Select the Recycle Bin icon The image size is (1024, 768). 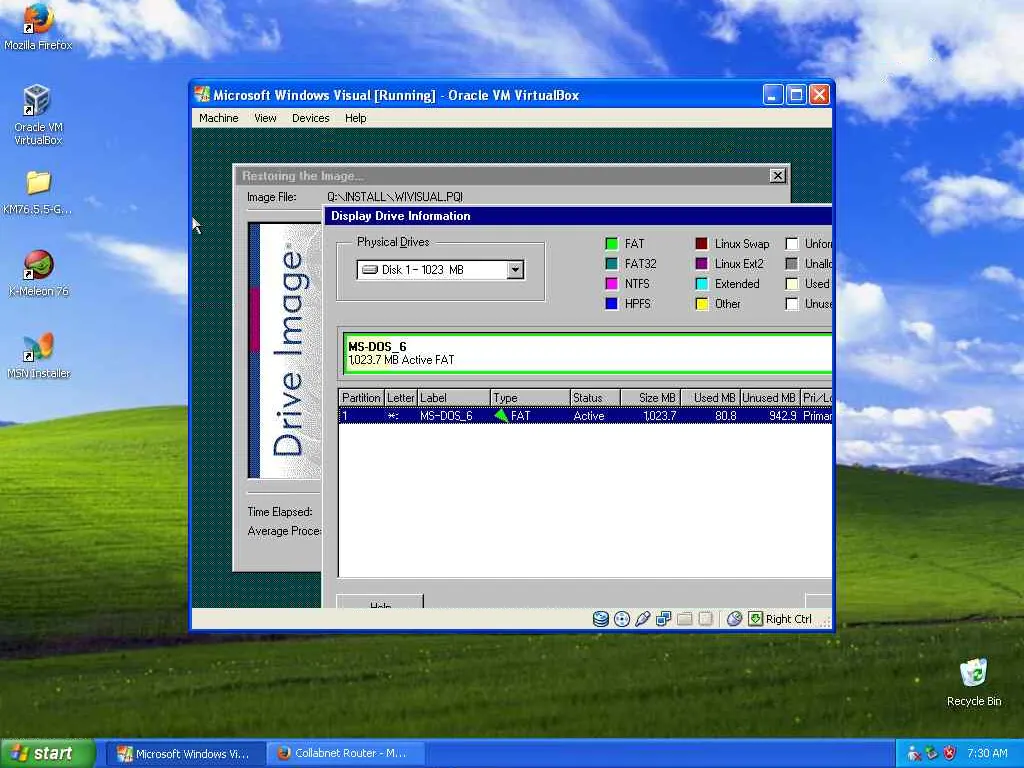974,682
